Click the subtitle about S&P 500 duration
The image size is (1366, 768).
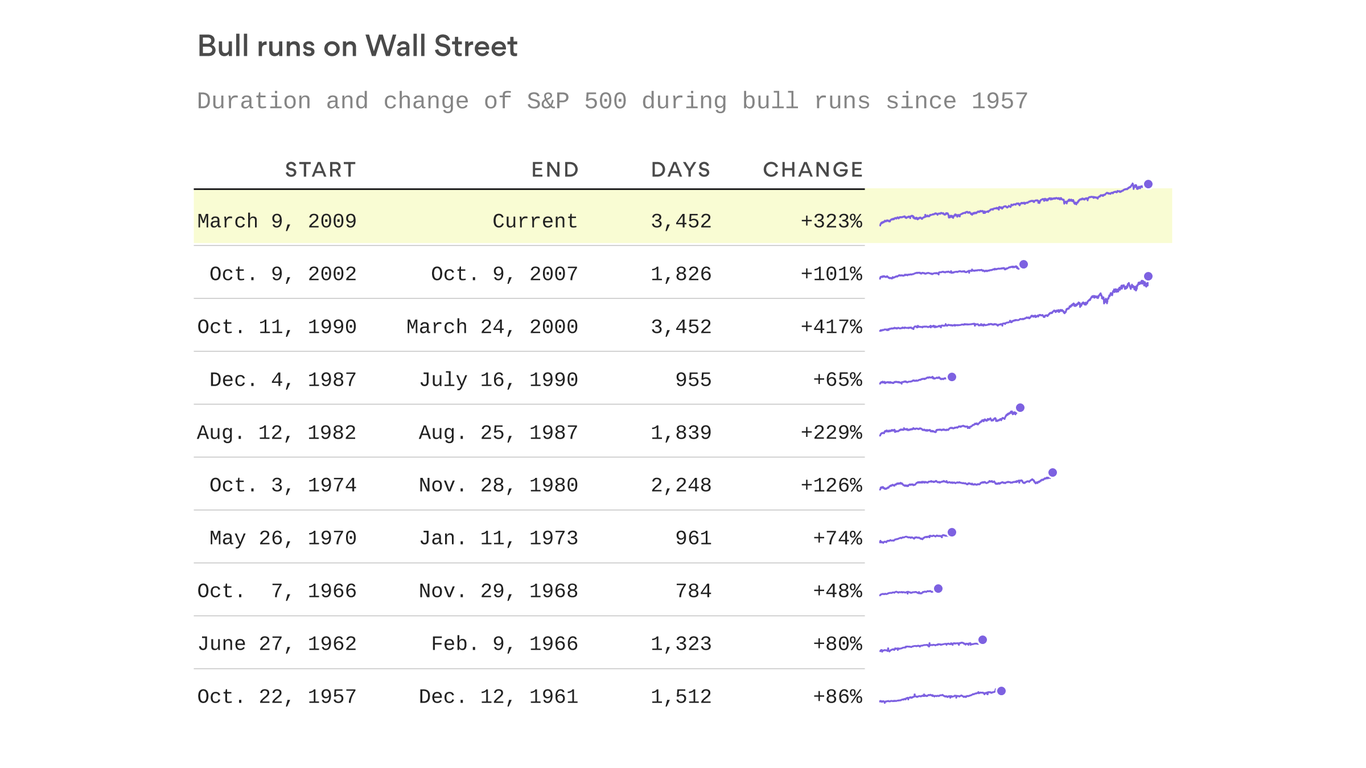[612, 101]
